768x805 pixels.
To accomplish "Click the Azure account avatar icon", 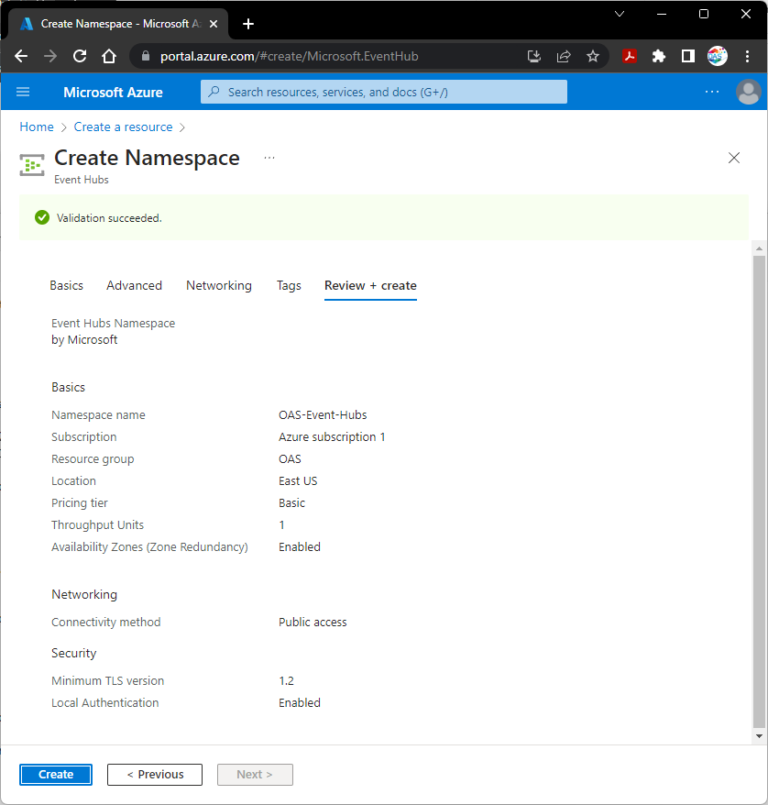I will pos(748,91).
